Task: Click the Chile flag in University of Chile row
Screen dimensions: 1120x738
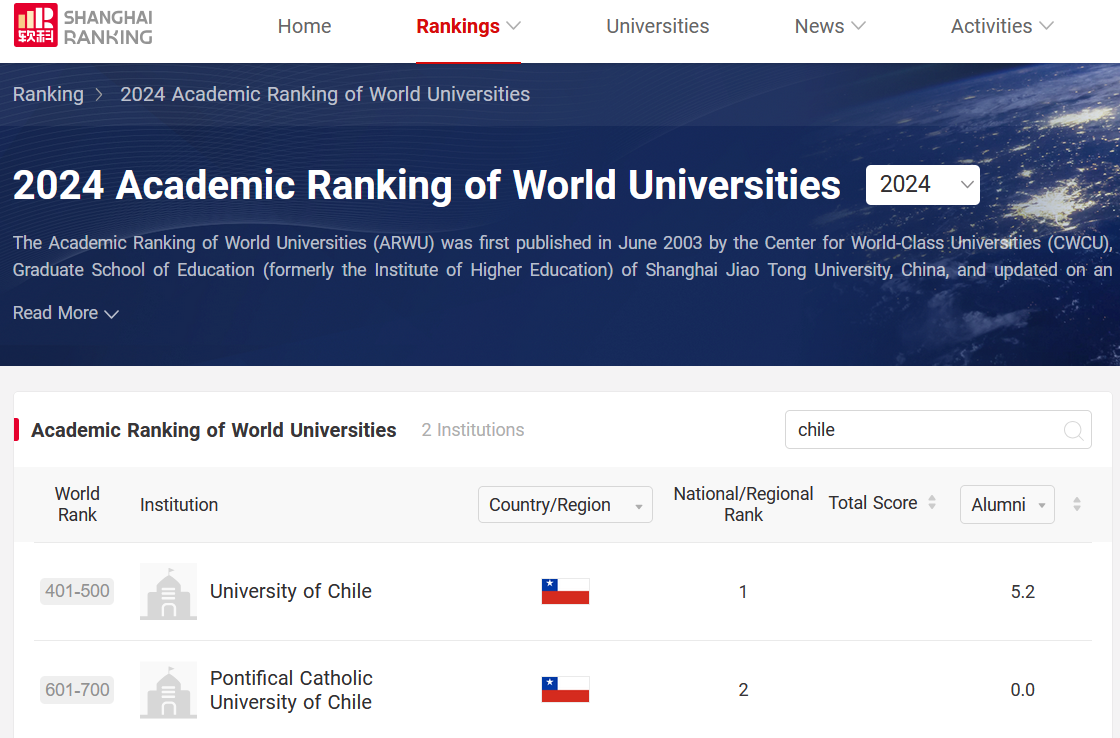Action: coord(565,592)
